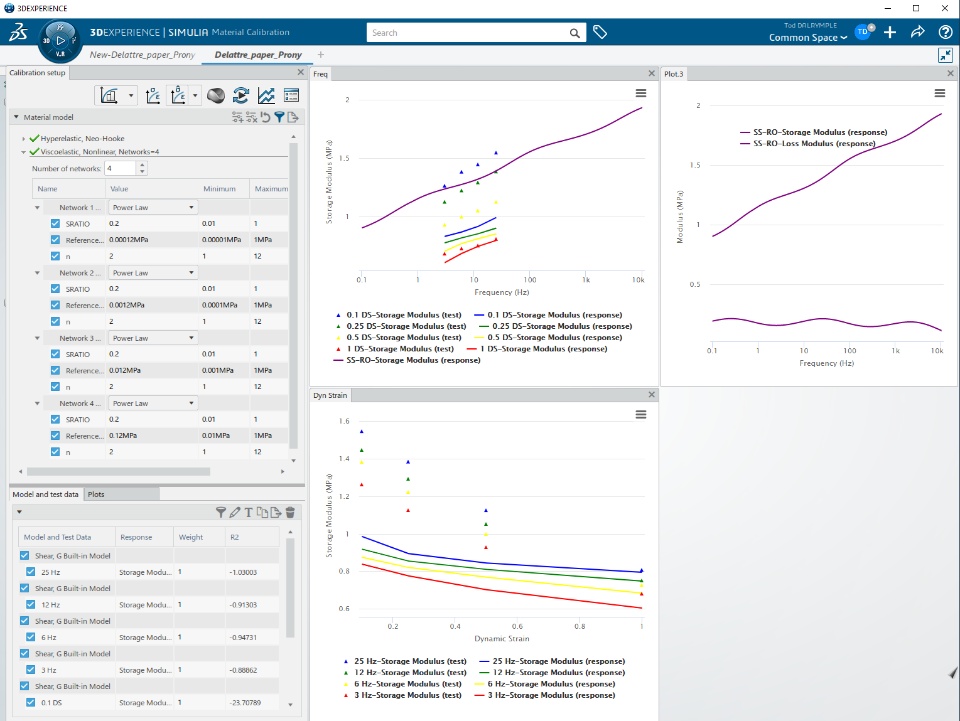This screenshot has height=721, width=960.
Task: Open Network 2 Power Law dropdown
Action: click(152, 273)
